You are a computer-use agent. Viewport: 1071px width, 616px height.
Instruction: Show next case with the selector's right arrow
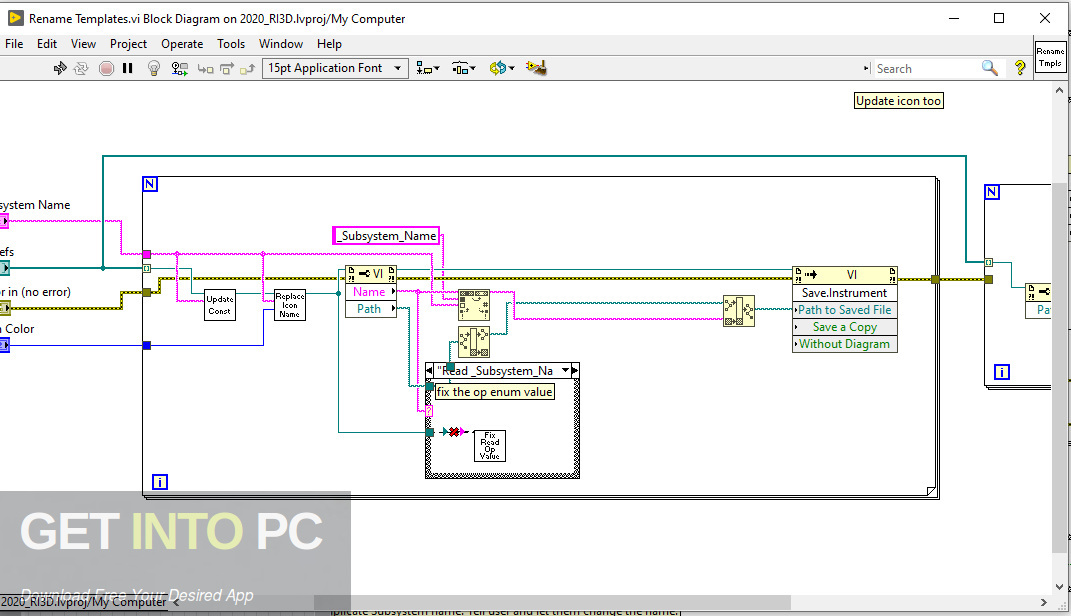(575, 371)
